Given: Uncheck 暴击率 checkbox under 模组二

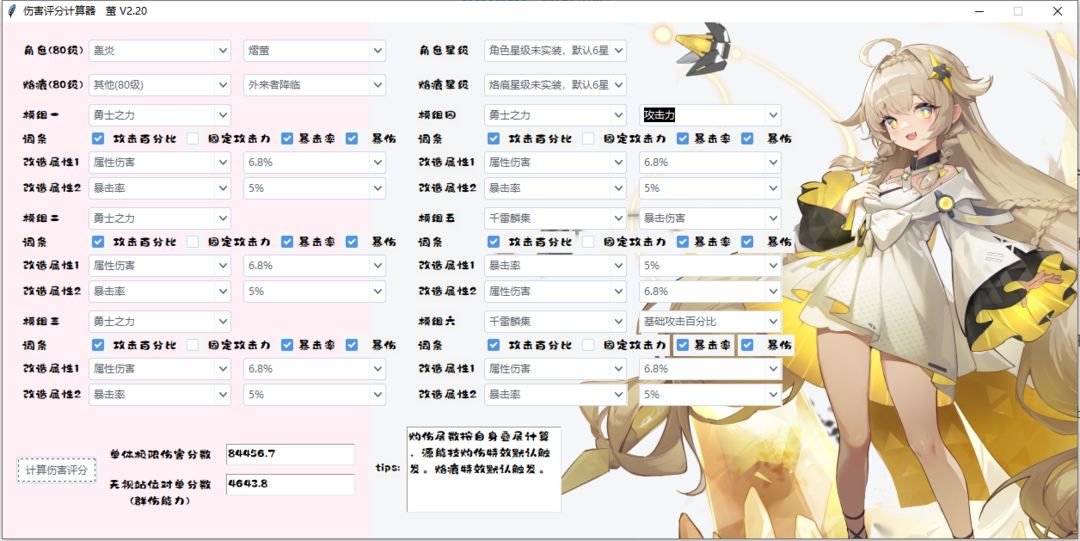Looking at the screenshot, I should click(287, 242).
